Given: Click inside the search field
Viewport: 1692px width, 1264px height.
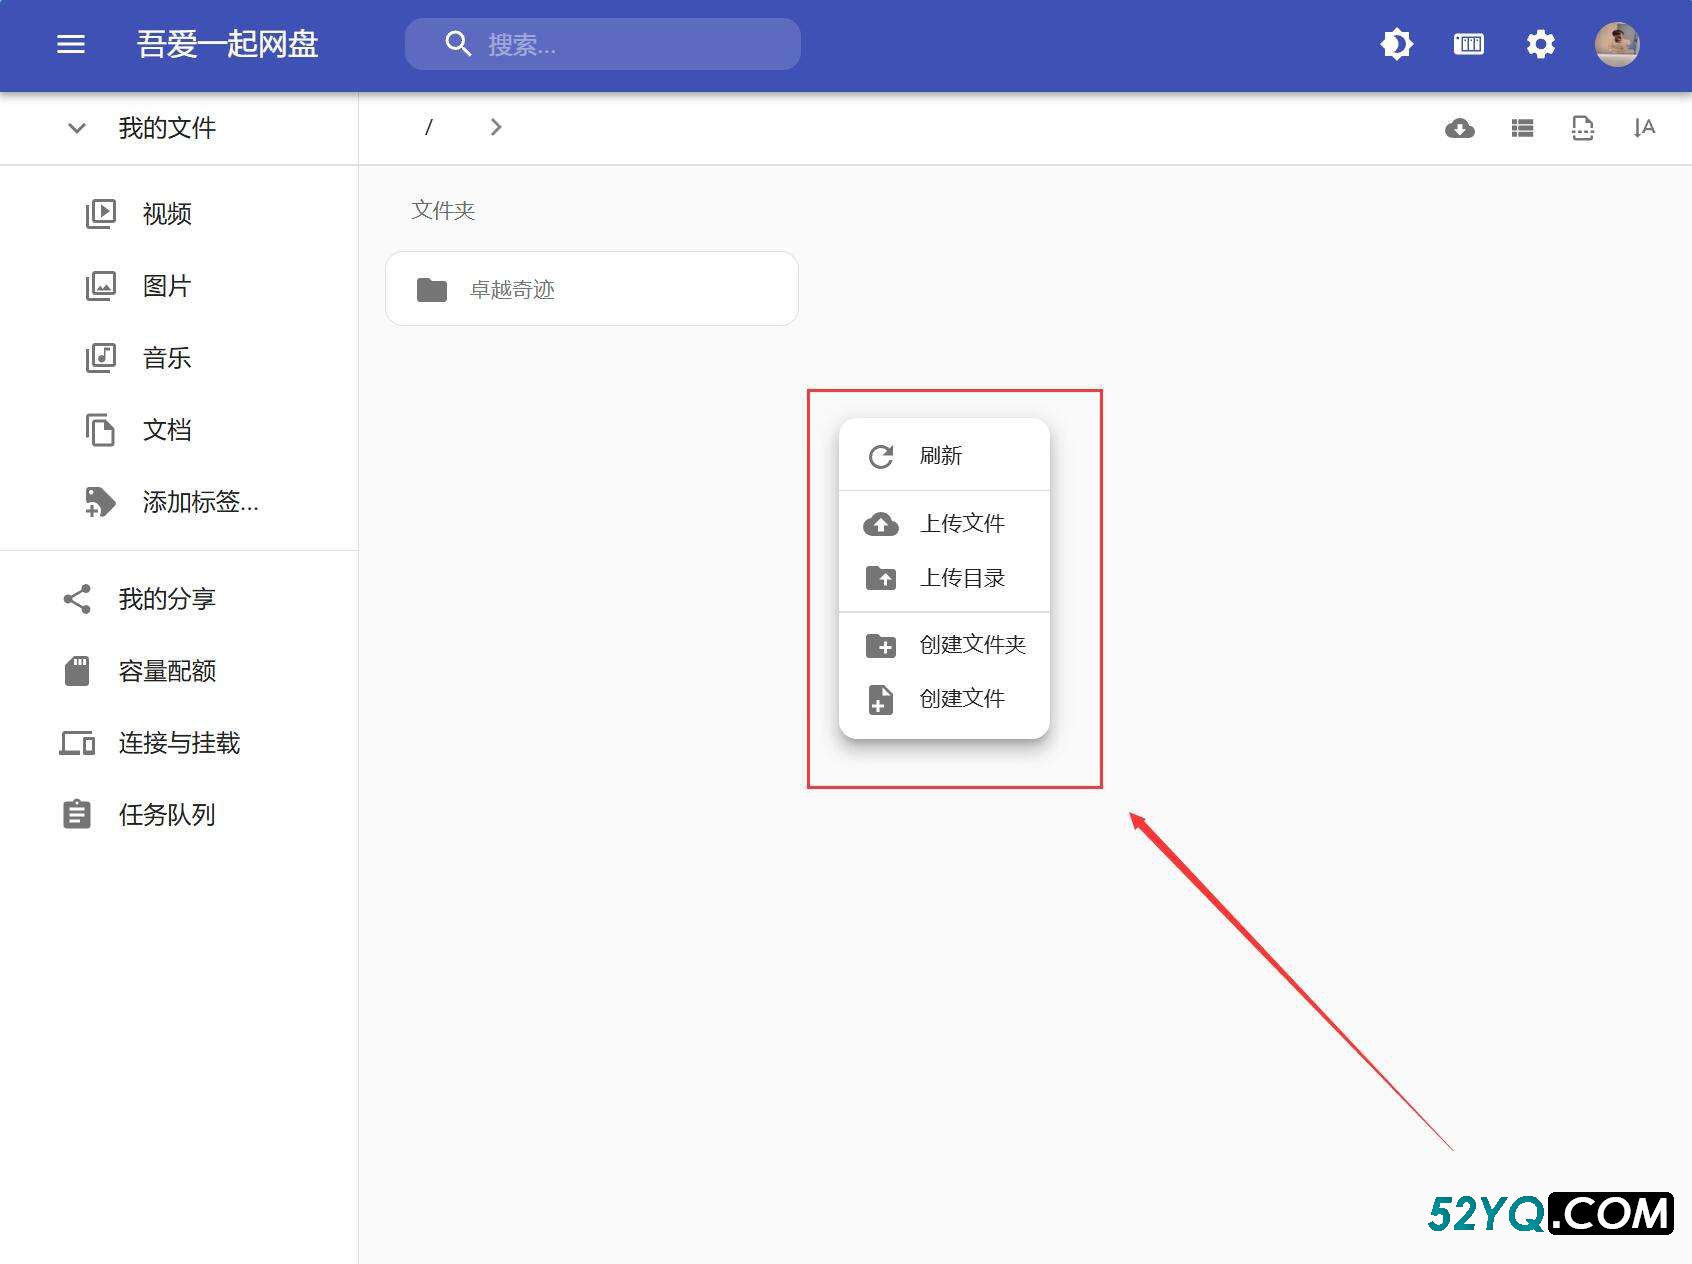Looking at the screenshot, I should [620, 44].
